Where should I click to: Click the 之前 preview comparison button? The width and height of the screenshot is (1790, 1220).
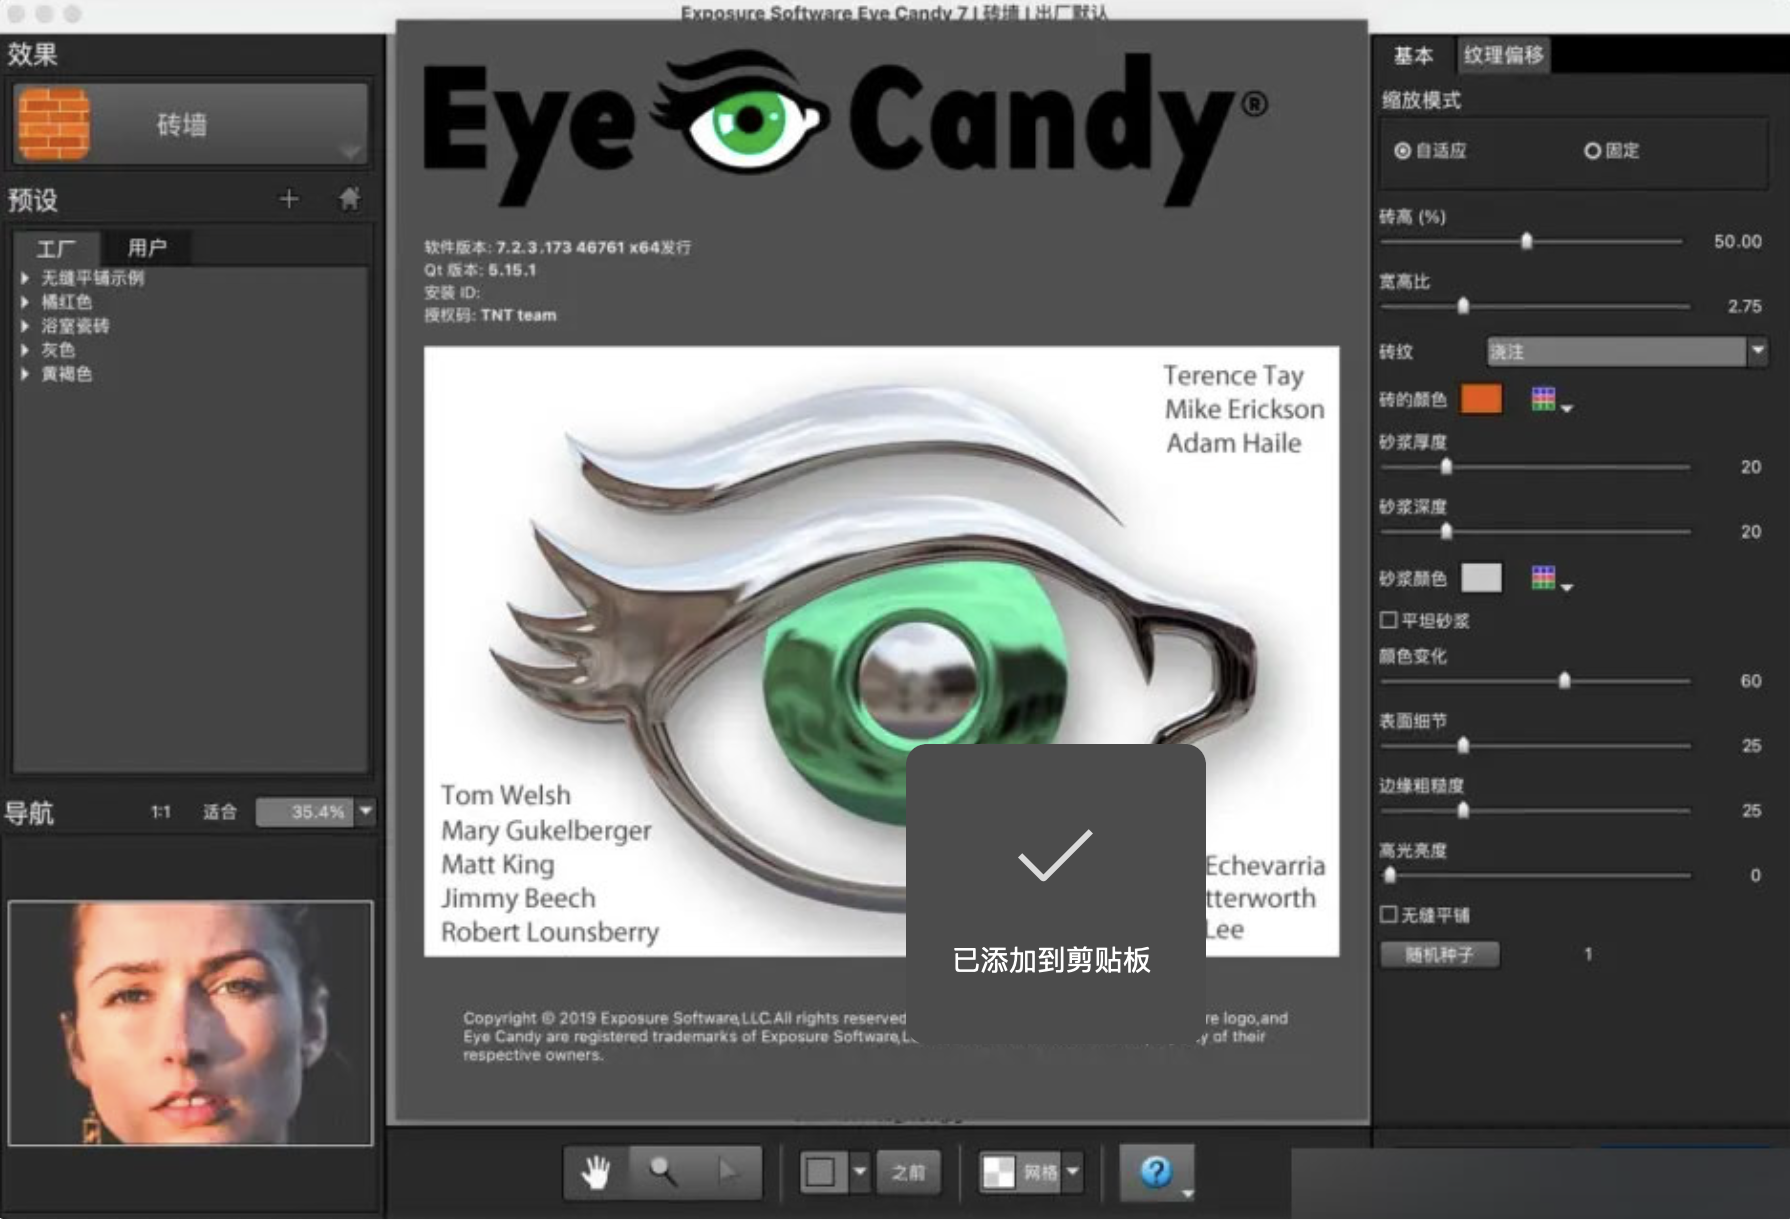(x=908, y=1172)
